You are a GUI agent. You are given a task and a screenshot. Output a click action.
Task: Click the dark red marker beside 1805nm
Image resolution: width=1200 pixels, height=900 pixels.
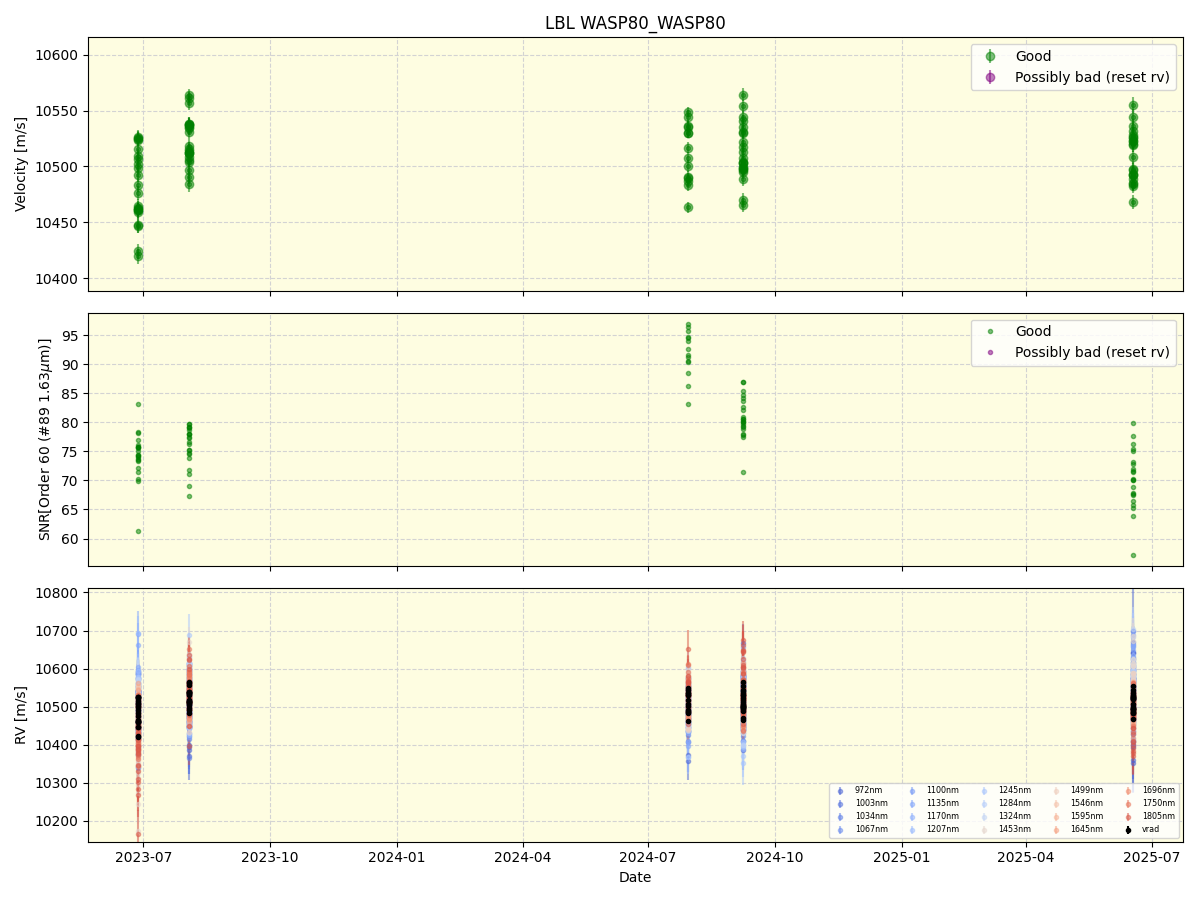1128,816
